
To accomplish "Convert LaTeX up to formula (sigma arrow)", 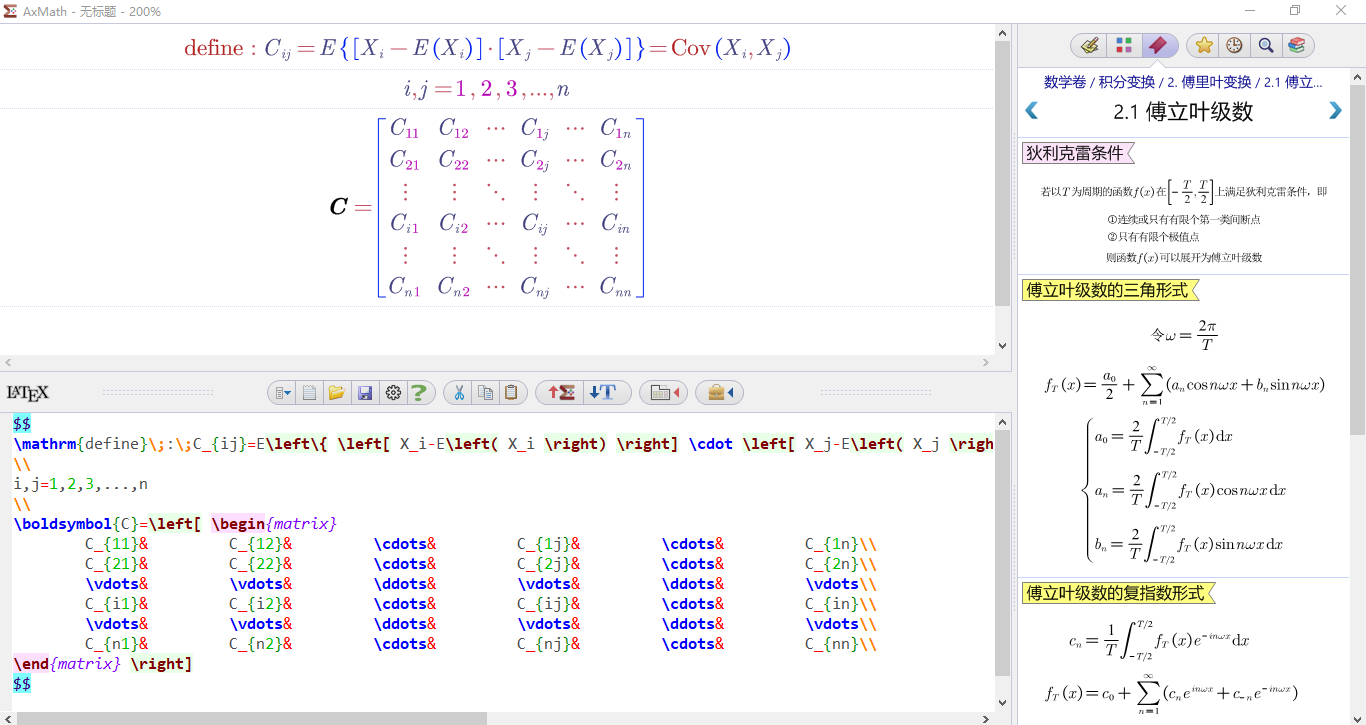I will point(561,393).
